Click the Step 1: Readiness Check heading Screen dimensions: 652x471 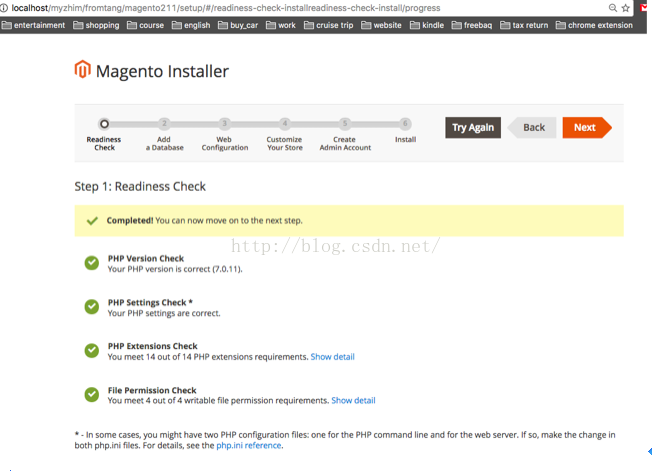[x=140, y=186]
